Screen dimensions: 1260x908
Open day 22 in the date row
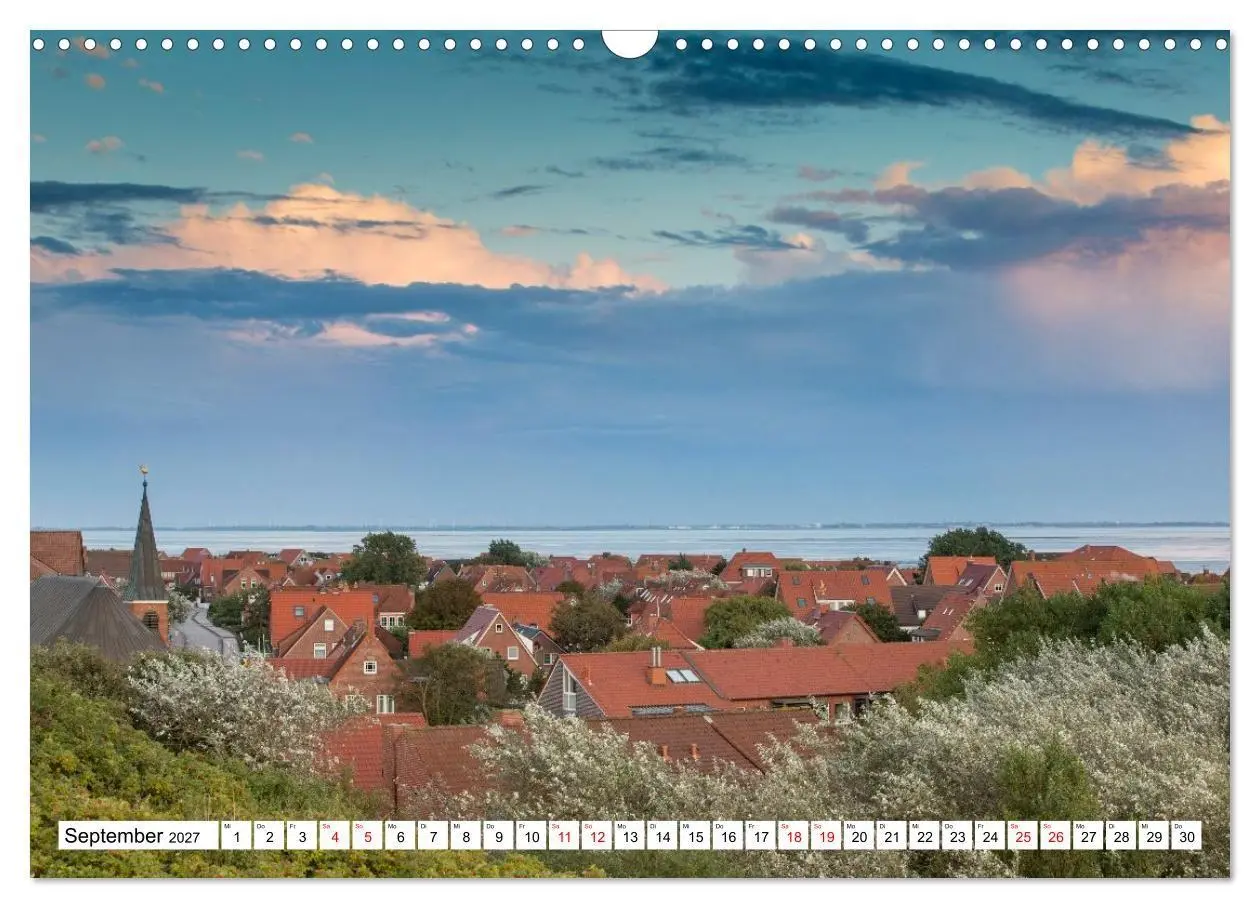pos(924,836)
